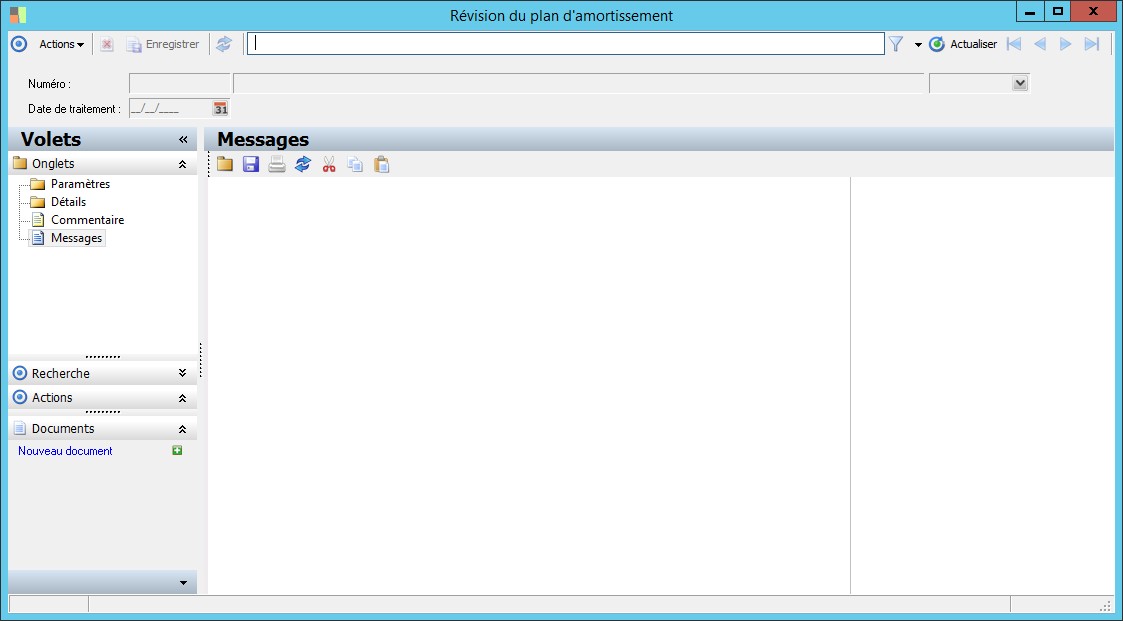Collapse the Documents section
The width and height of the screenshot is (1123, 621).
point(183,429)
